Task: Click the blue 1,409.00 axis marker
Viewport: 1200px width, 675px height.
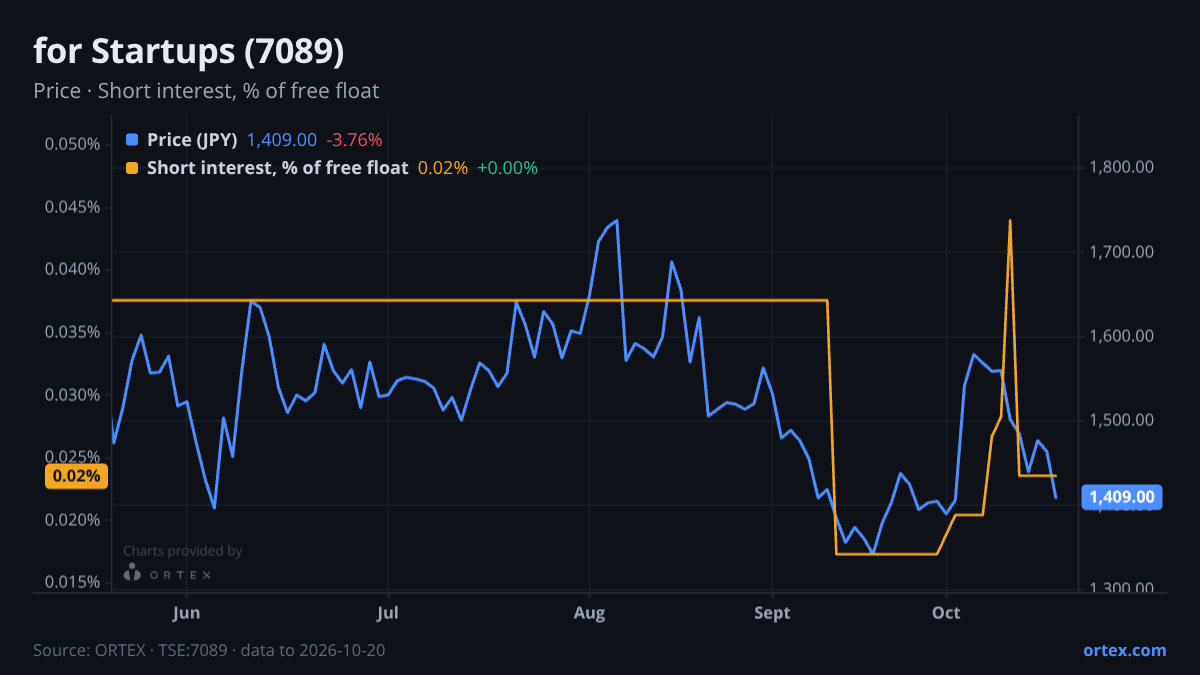Action: [x=1122, y=497]
